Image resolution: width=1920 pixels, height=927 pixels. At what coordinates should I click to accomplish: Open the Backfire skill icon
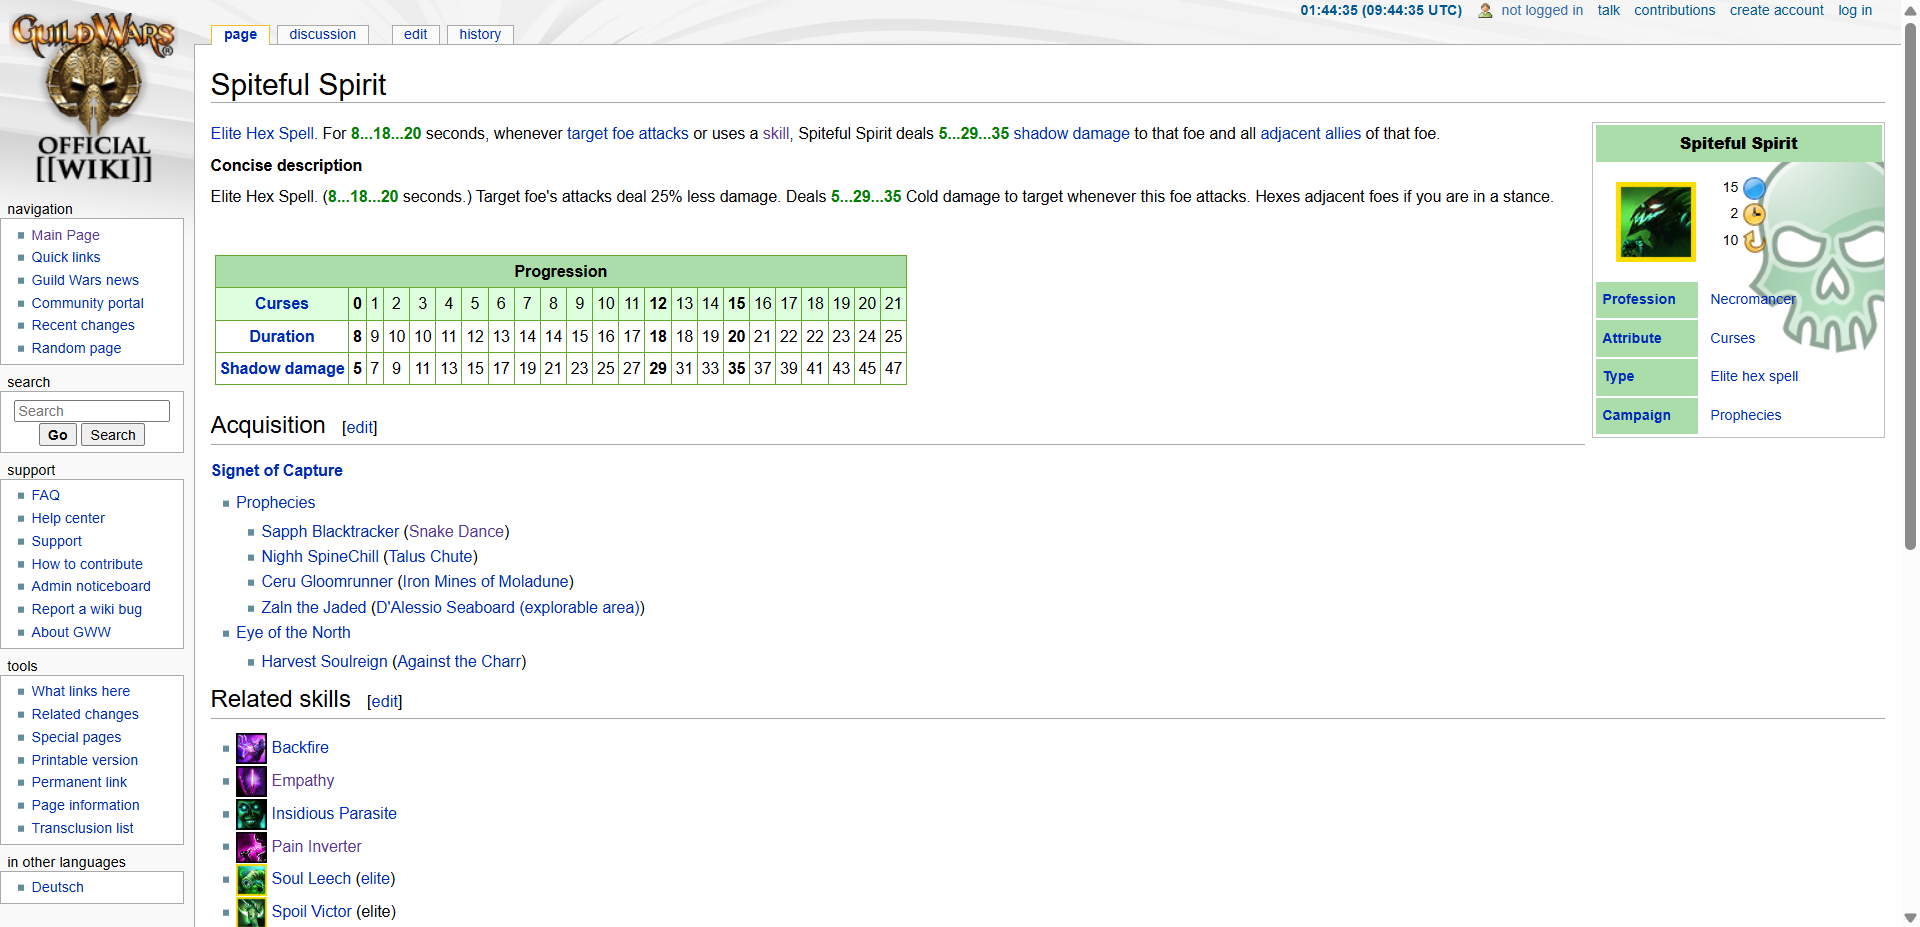251,748
